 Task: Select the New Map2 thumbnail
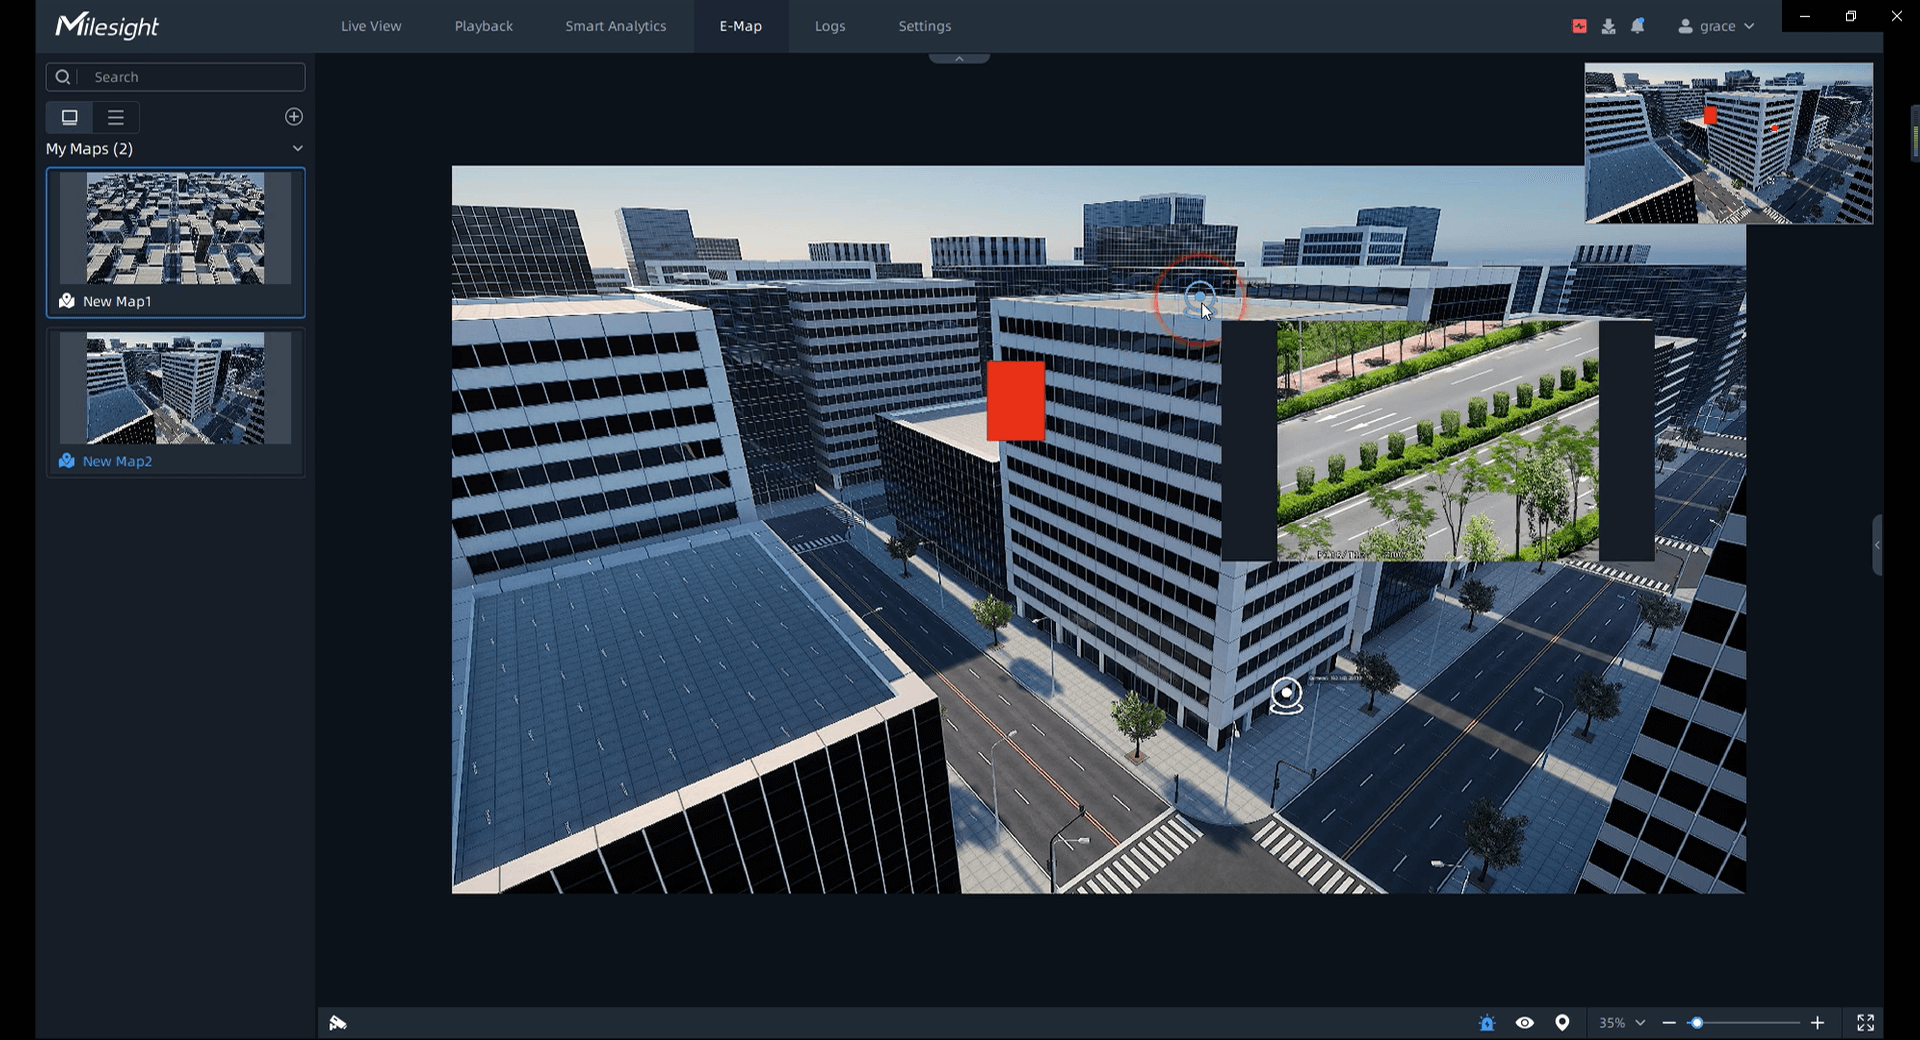point(175,390)
